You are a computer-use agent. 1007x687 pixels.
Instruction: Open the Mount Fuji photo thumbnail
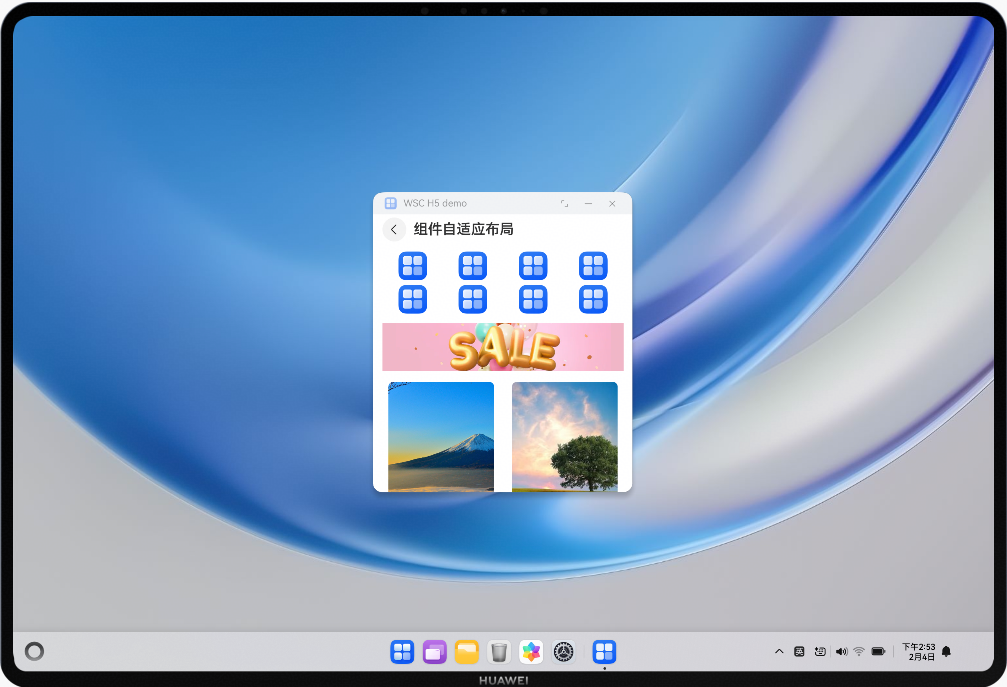441,436
